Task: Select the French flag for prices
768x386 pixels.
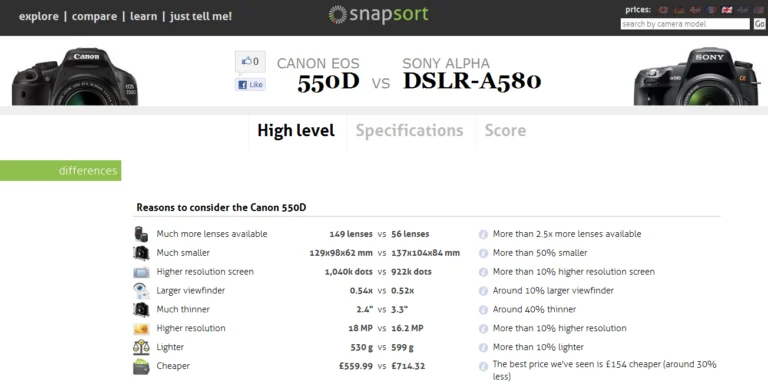Action: click(x=711, y=10)
